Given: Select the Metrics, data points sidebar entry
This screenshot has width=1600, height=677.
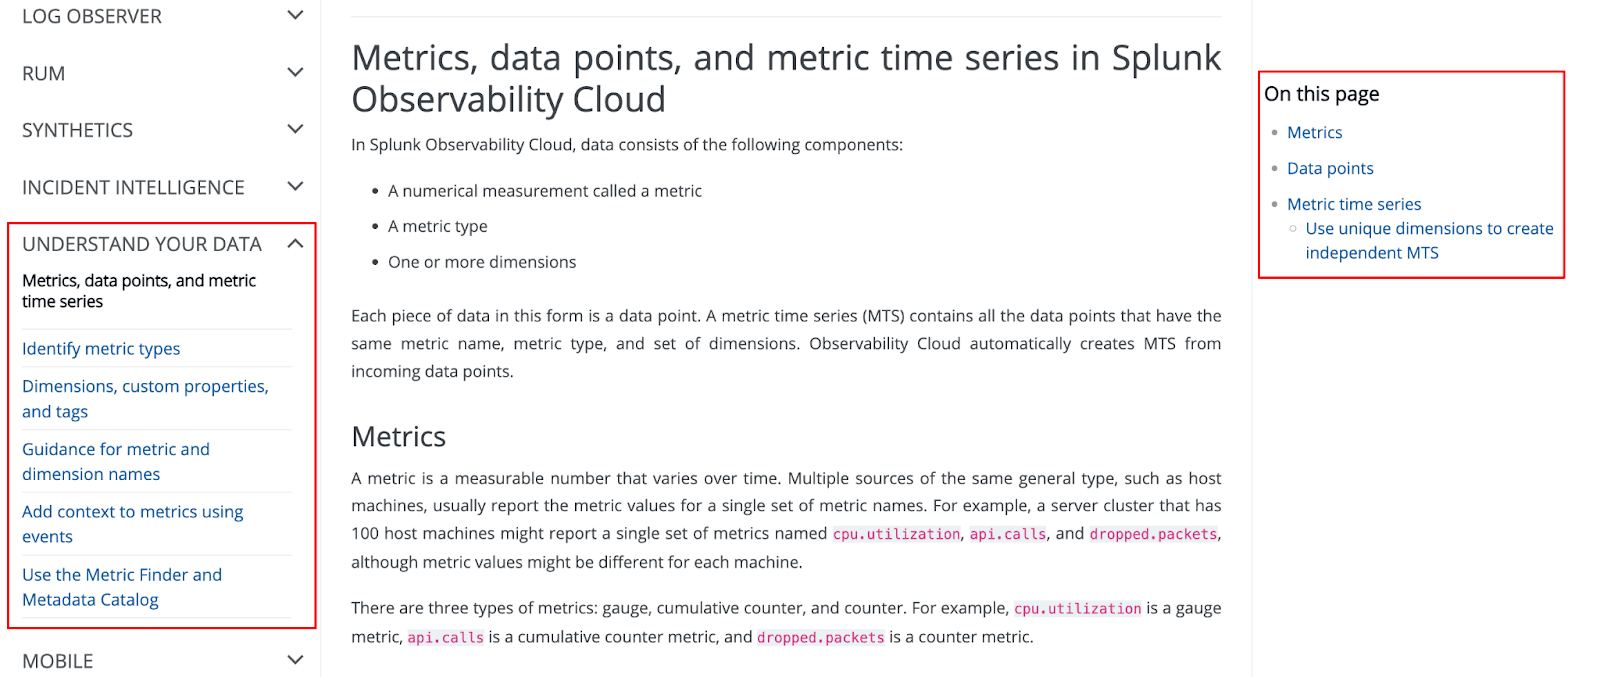Looking at the screenshot, I should 139,290.
